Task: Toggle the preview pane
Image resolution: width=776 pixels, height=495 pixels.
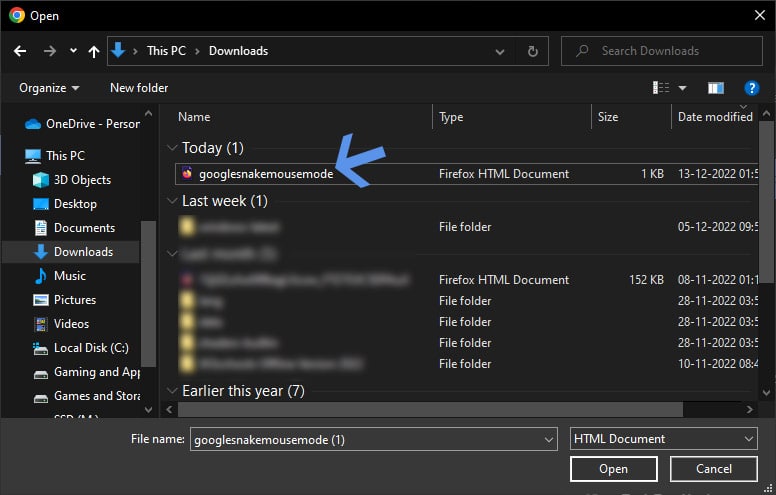Action: click(716, 88)
